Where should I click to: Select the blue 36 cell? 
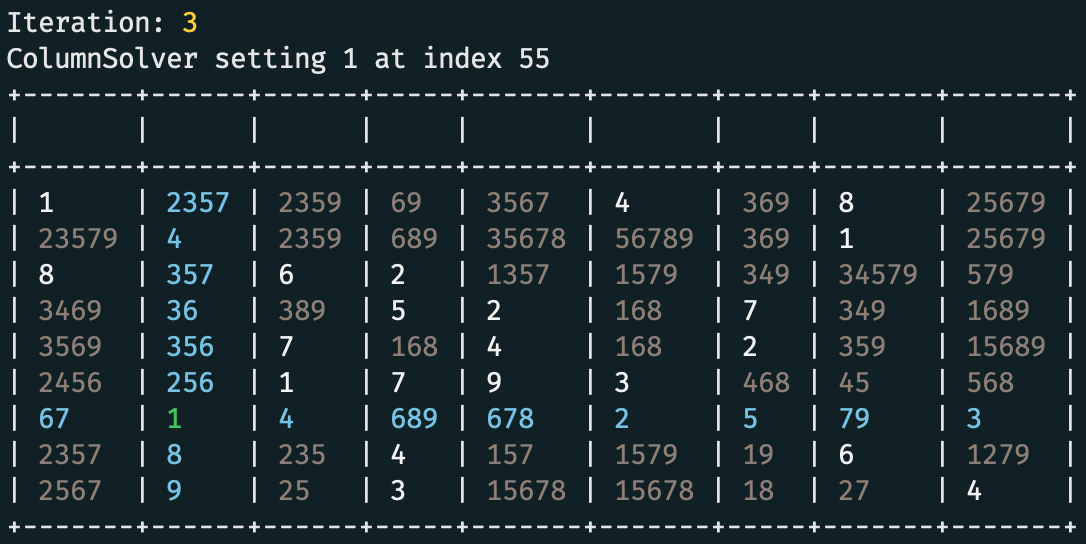tap(181, 310)
